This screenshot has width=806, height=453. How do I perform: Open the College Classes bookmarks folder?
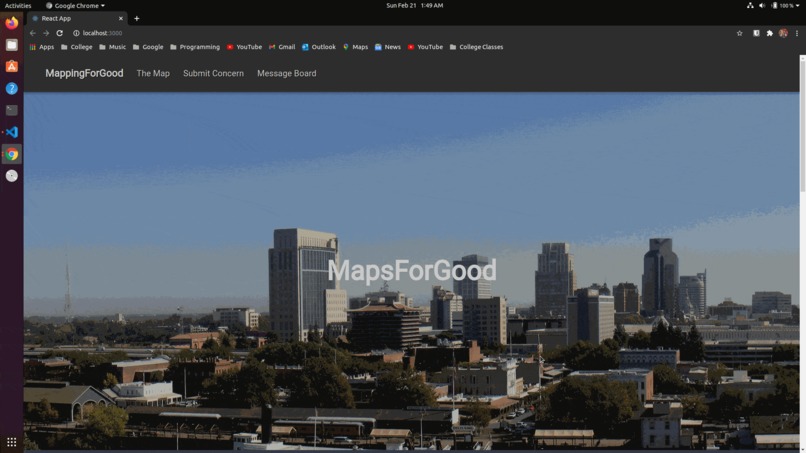point(476,47)
